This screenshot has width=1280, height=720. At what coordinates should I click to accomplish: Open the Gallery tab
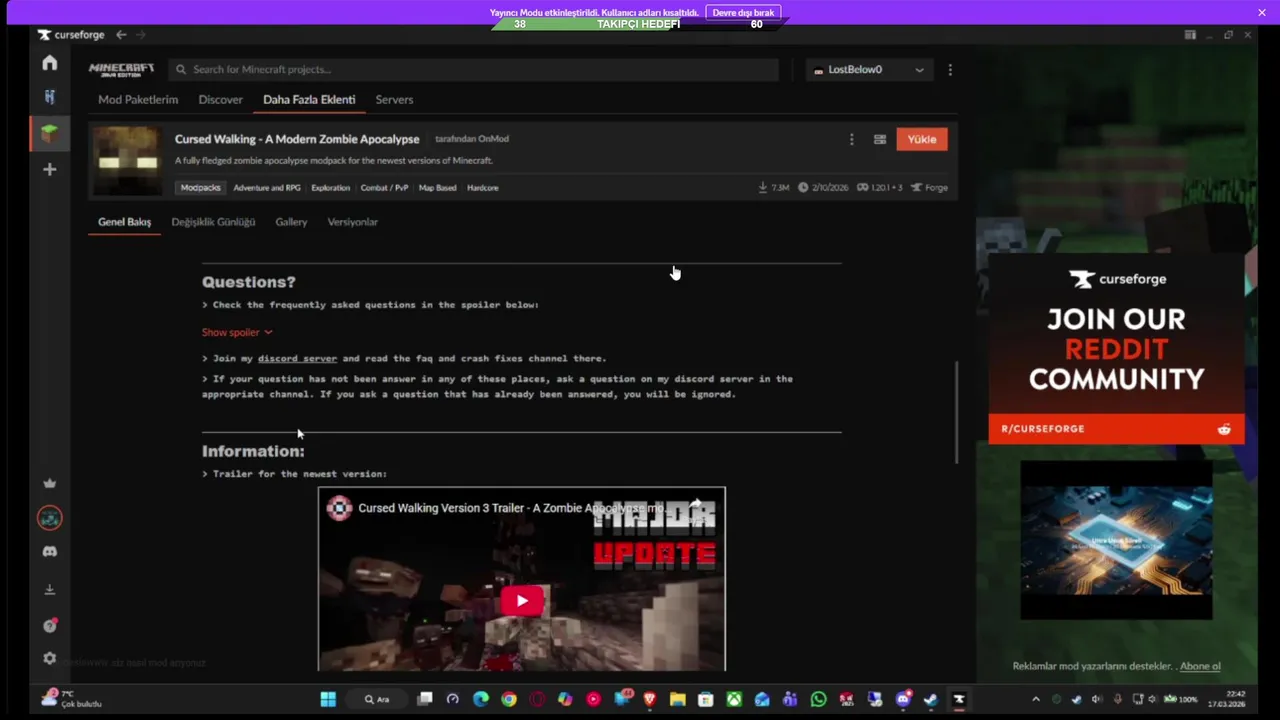tap(291, 222)
